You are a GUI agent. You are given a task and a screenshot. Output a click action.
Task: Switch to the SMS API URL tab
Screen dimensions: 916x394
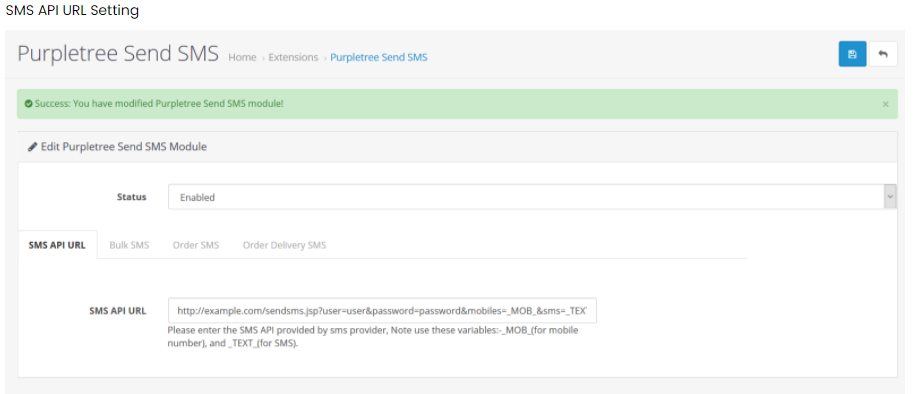tap(57, 245)
